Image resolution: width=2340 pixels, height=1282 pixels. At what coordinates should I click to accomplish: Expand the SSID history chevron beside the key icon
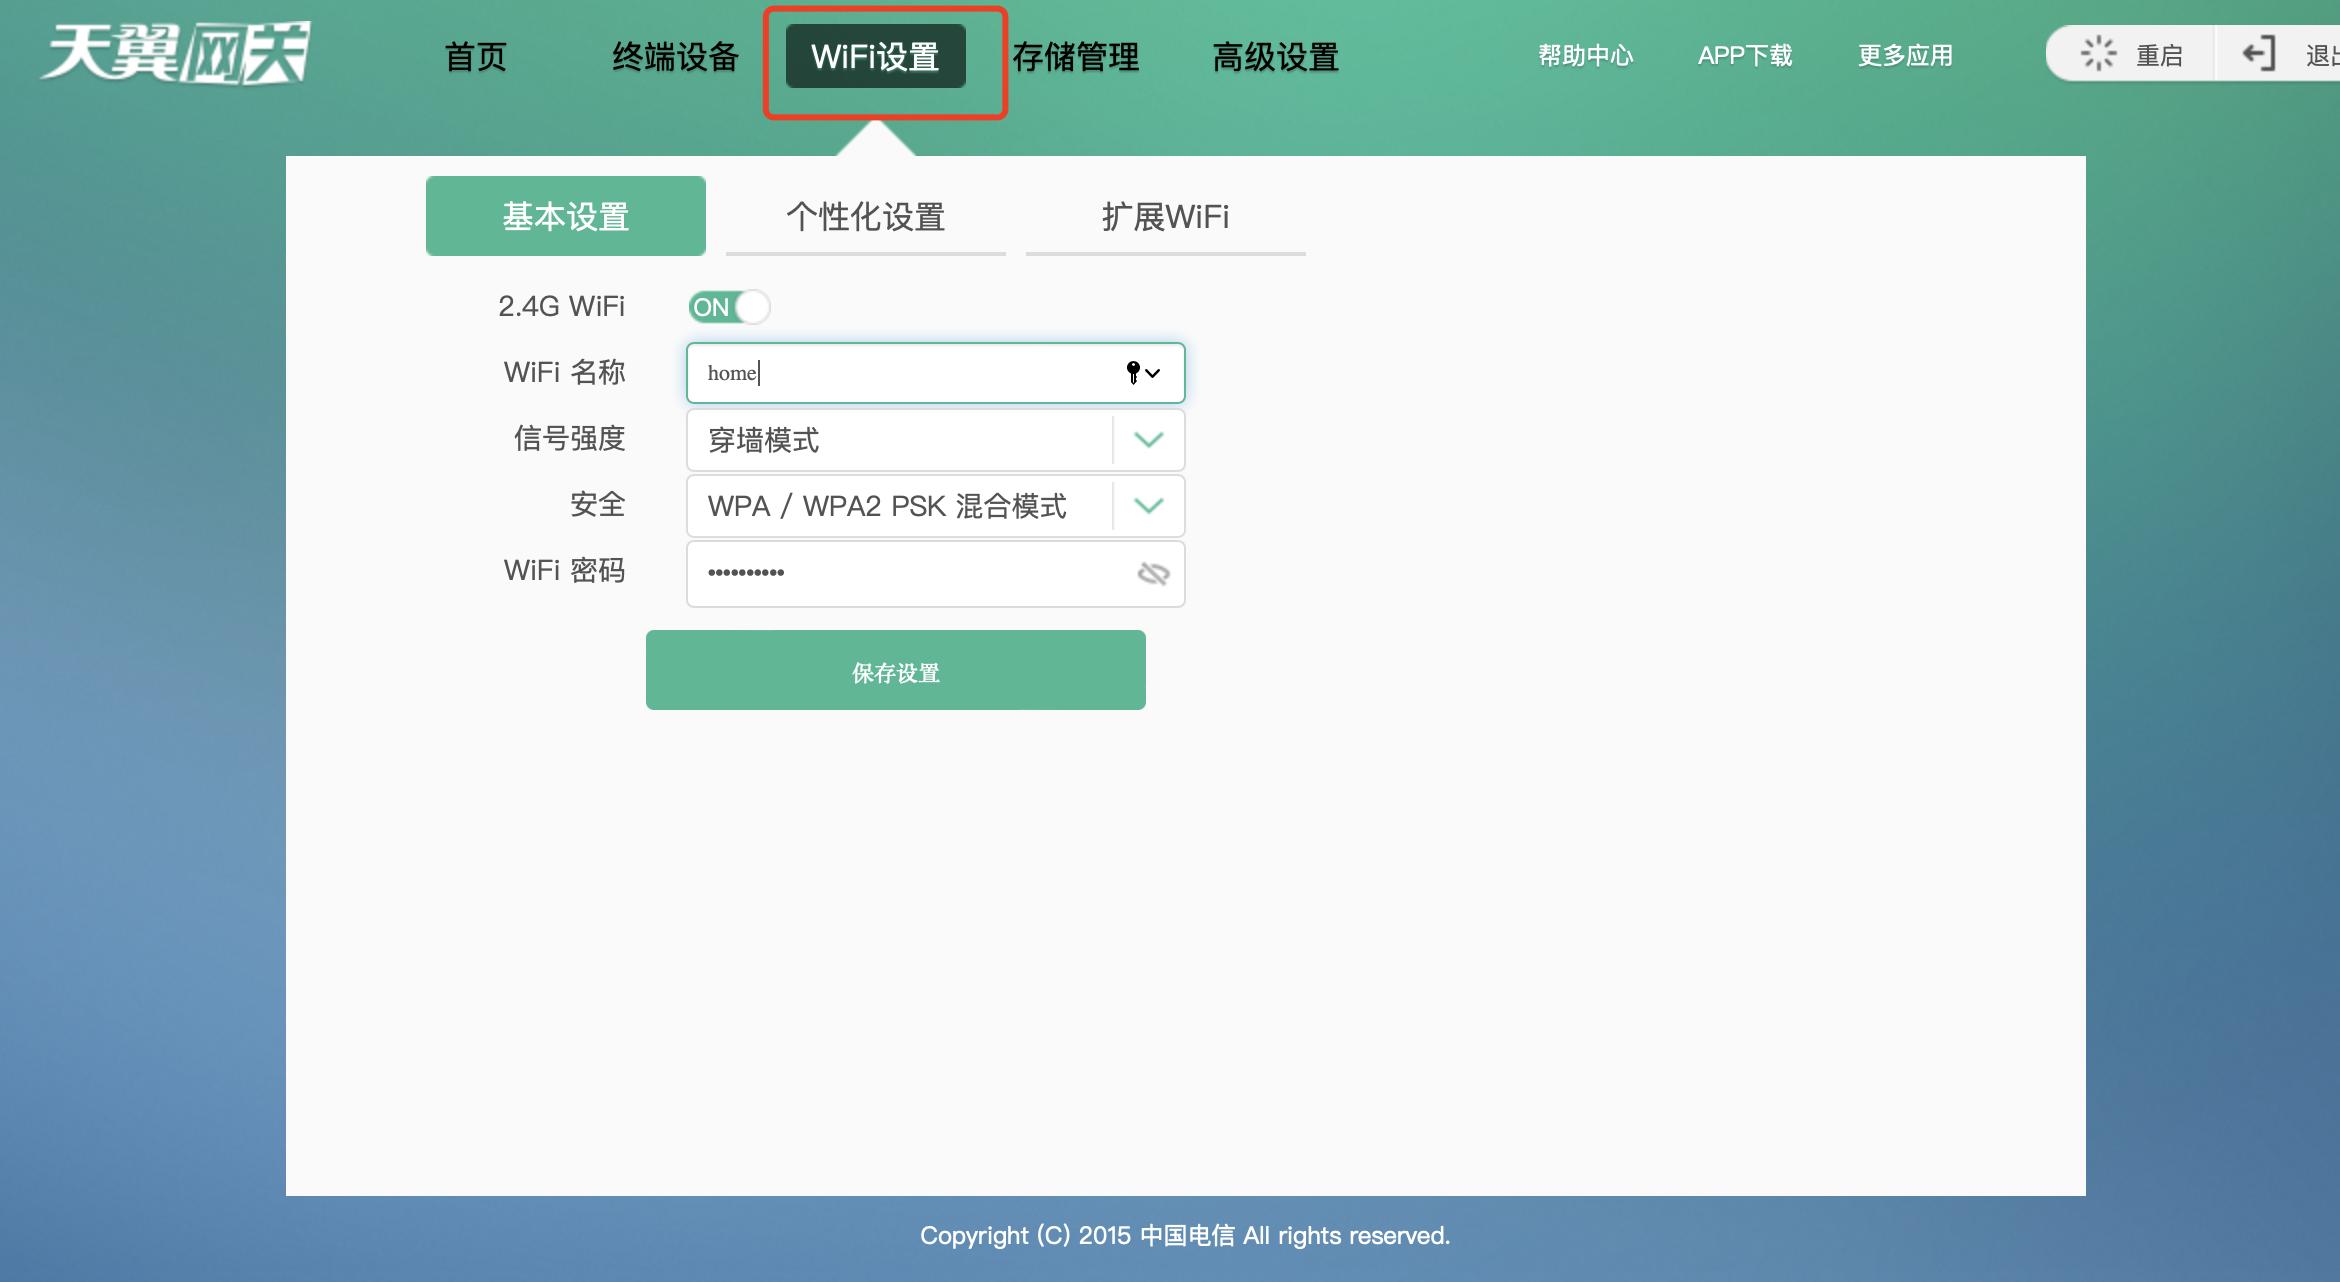tap(1155, 373)
